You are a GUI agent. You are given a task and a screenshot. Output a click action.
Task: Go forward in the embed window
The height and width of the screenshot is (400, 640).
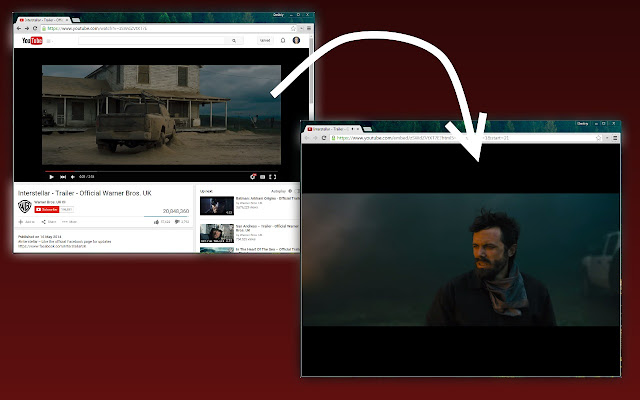tap(316, 138)
